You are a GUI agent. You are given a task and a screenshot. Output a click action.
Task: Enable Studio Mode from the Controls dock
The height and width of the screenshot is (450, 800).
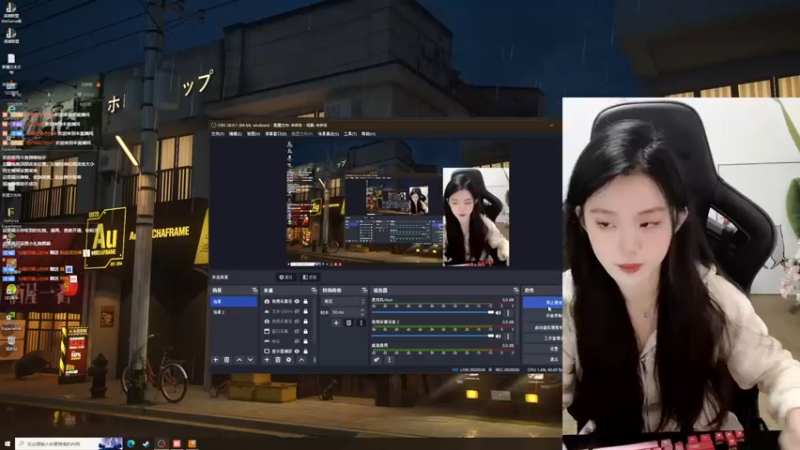pos(542,338)
